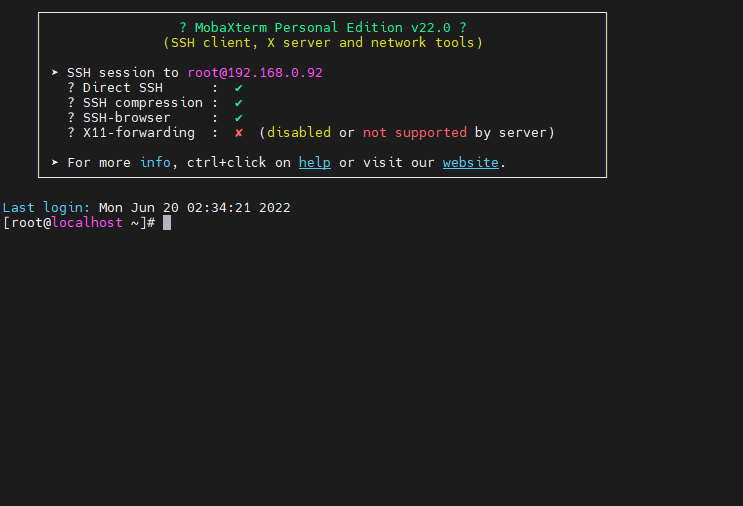
Task: Click the X11-forwarding label
Action: pyautogui.click(x=139, y=133)
